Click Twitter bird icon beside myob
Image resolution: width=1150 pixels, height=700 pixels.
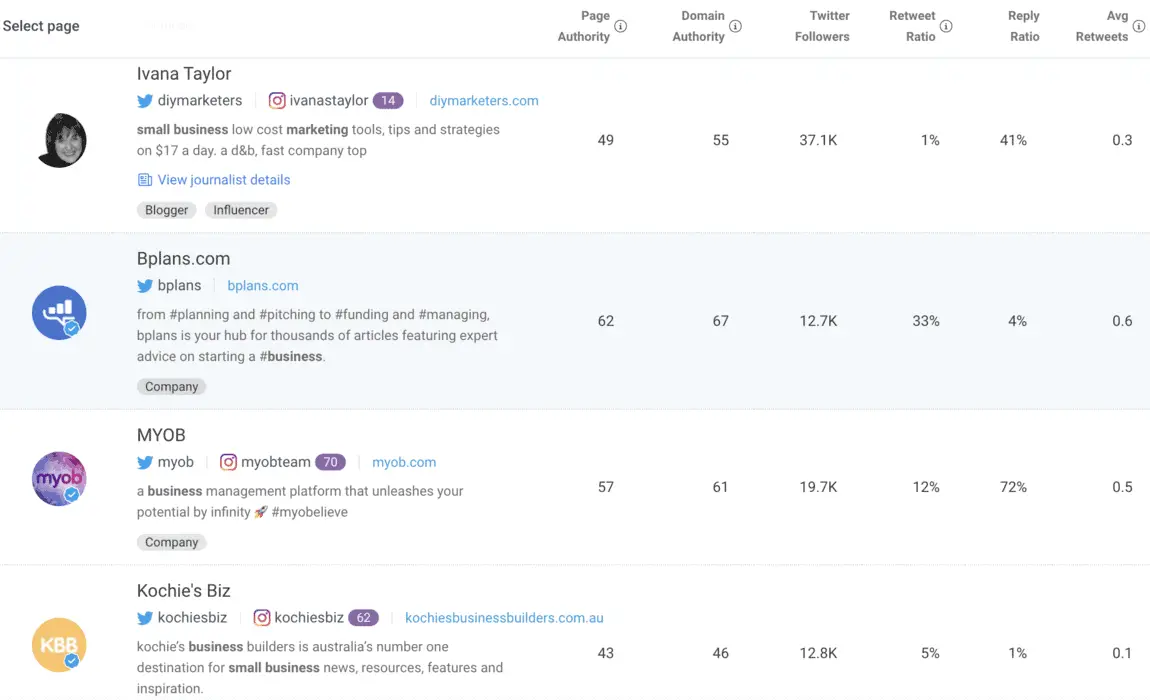(145, 462)
